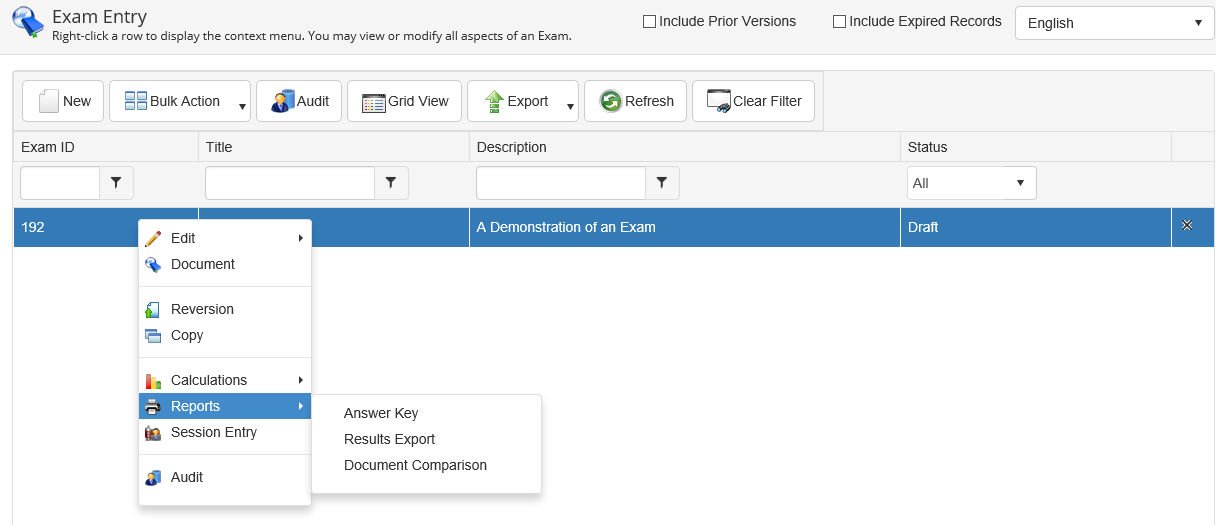
Task: Click the filter funnel beside the Title field
Action: coord(391,183)
